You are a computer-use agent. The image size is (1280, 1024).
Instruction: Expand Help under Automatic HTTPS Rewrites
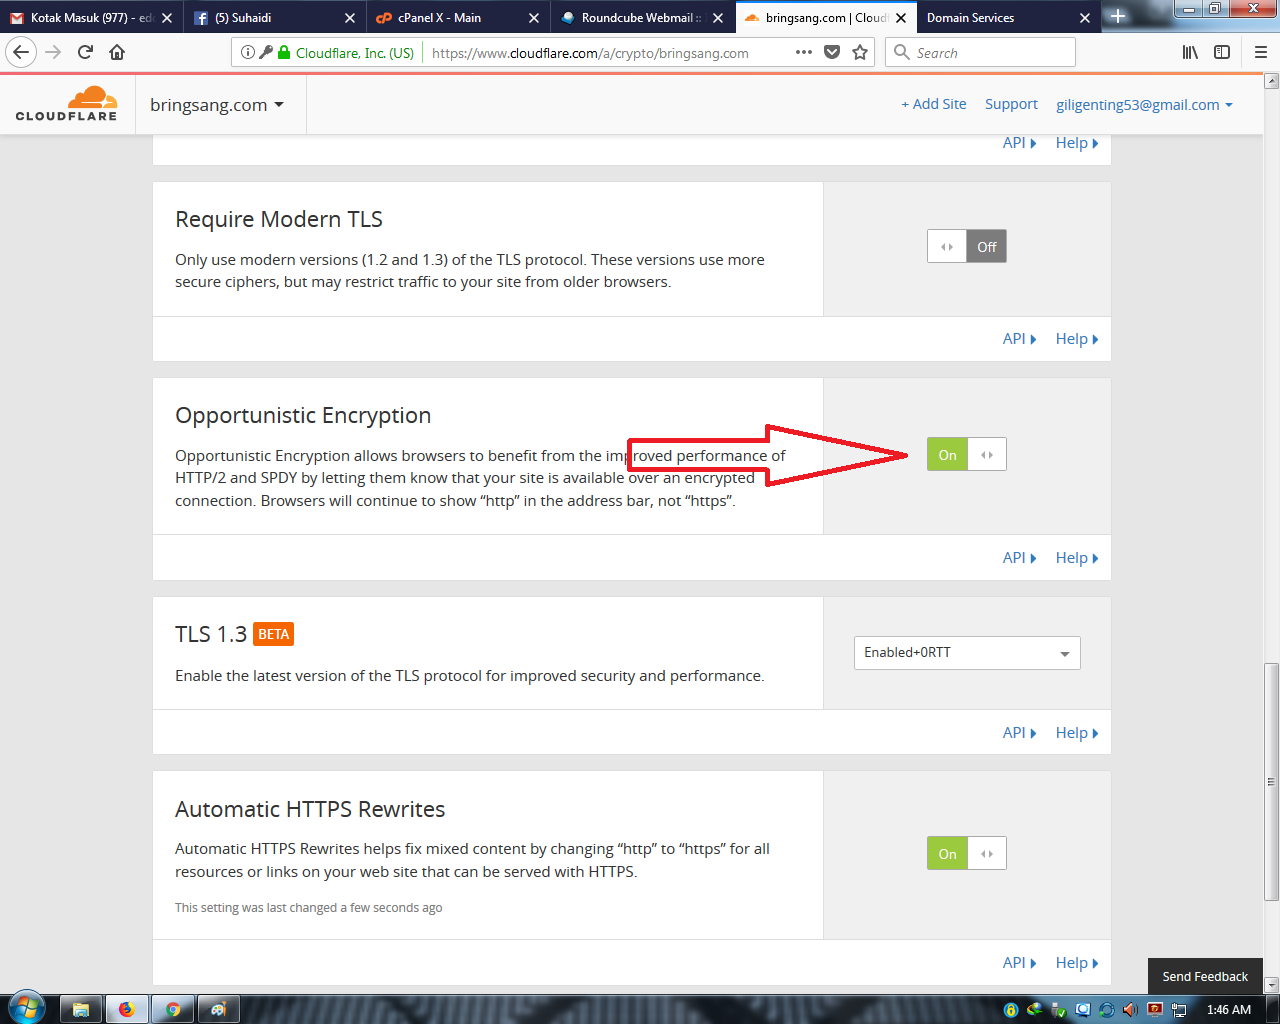[x=1077, y=963]
